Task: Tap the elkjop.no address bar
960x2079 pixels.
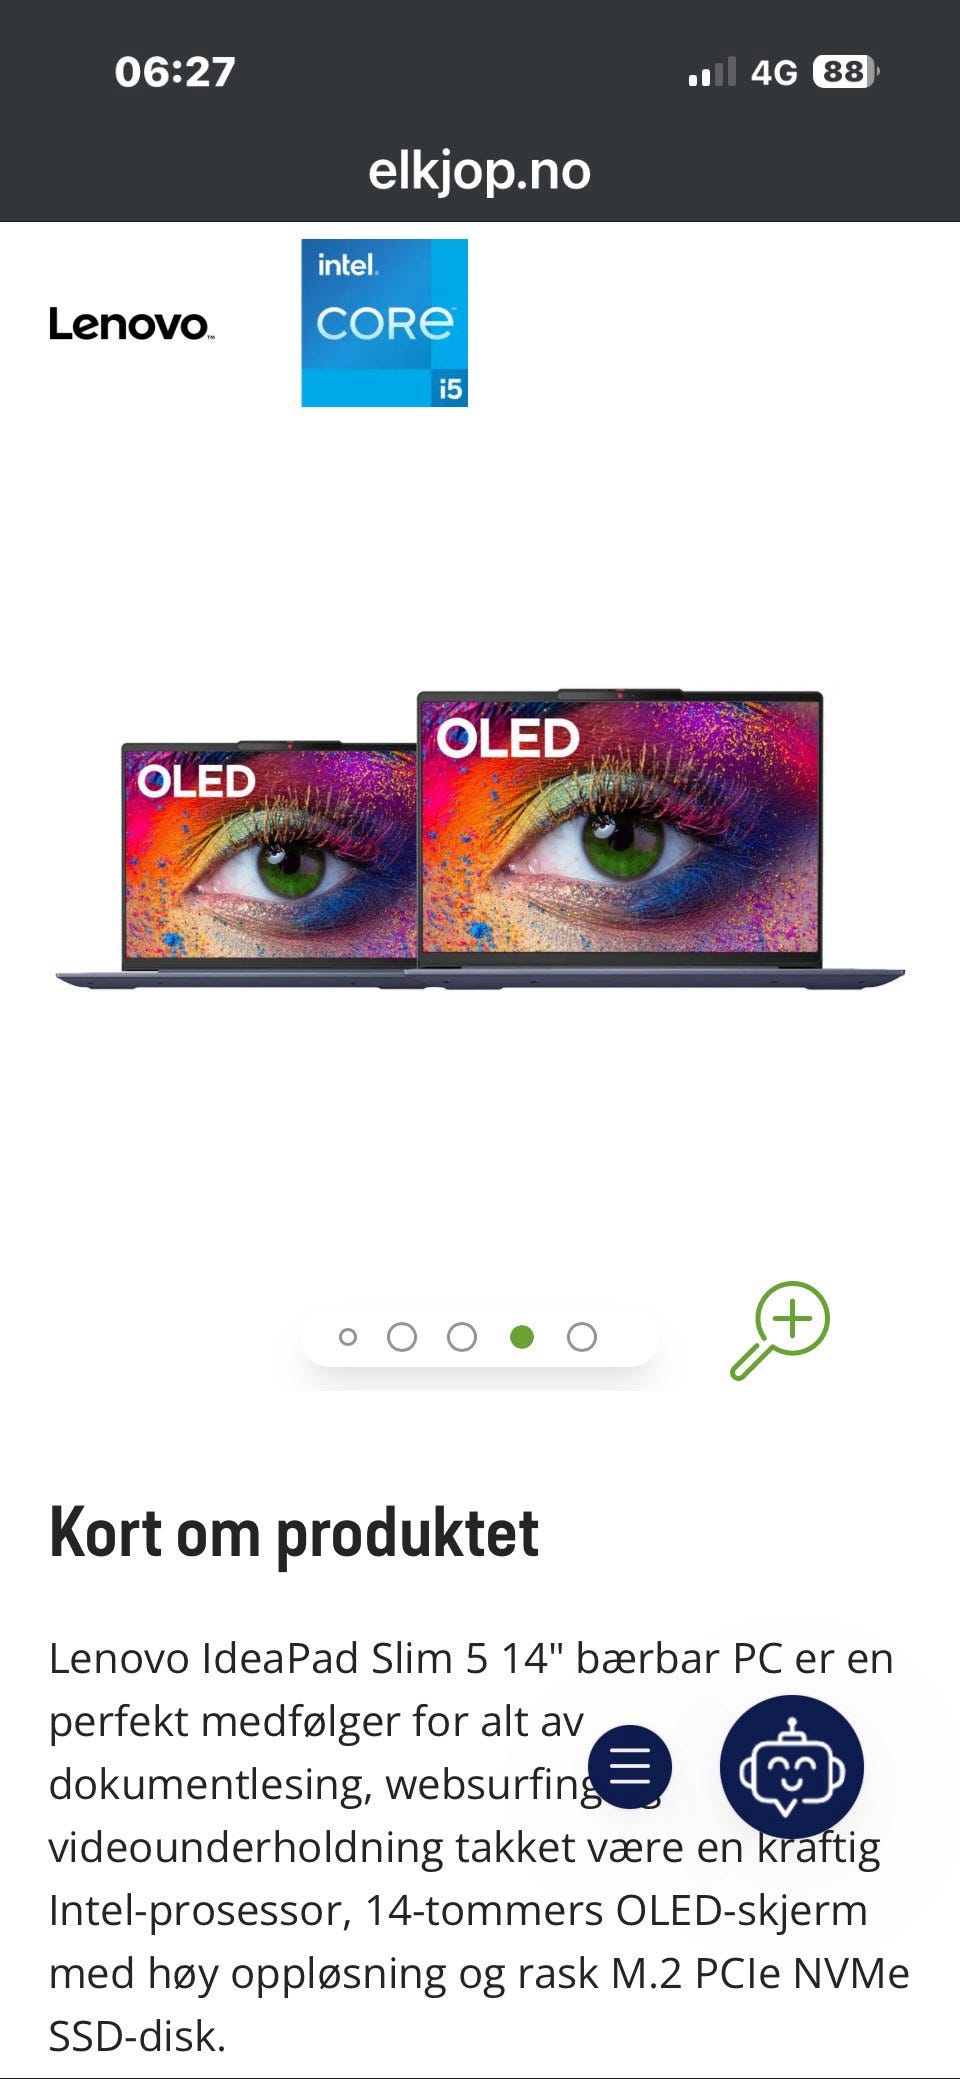Action: click(480, 171)
